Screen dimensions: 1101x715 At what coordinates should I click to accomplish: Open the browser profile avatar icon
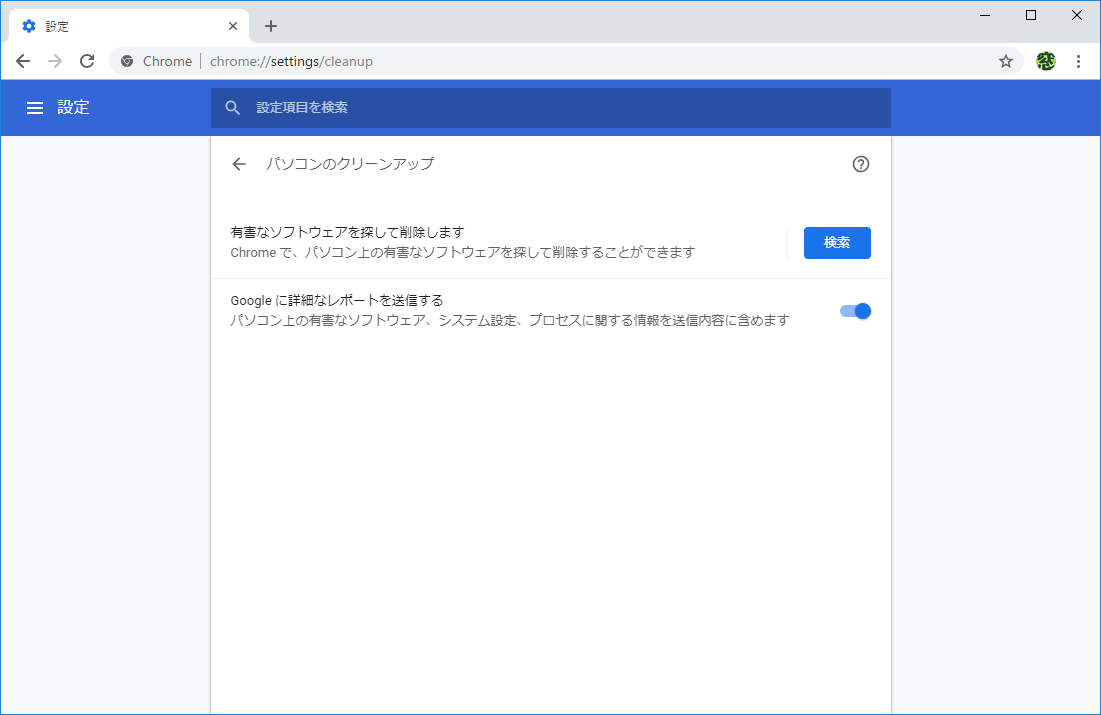(x=1044, y=61)
